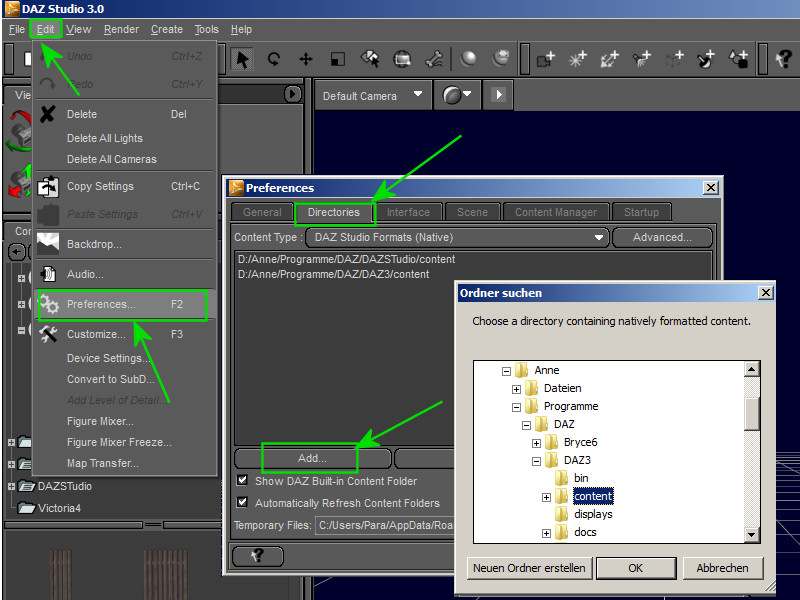This screenshot has height=600, width=800.
Task: Open Render Settings sphere icon
Action: point(501,58)
